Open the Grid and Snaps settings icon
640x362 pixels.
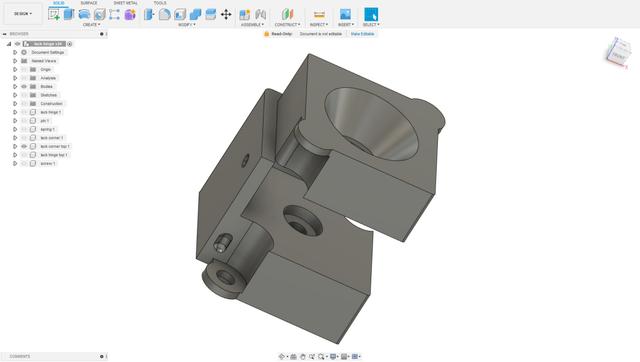pyautogui.click(x=344, y=357)
